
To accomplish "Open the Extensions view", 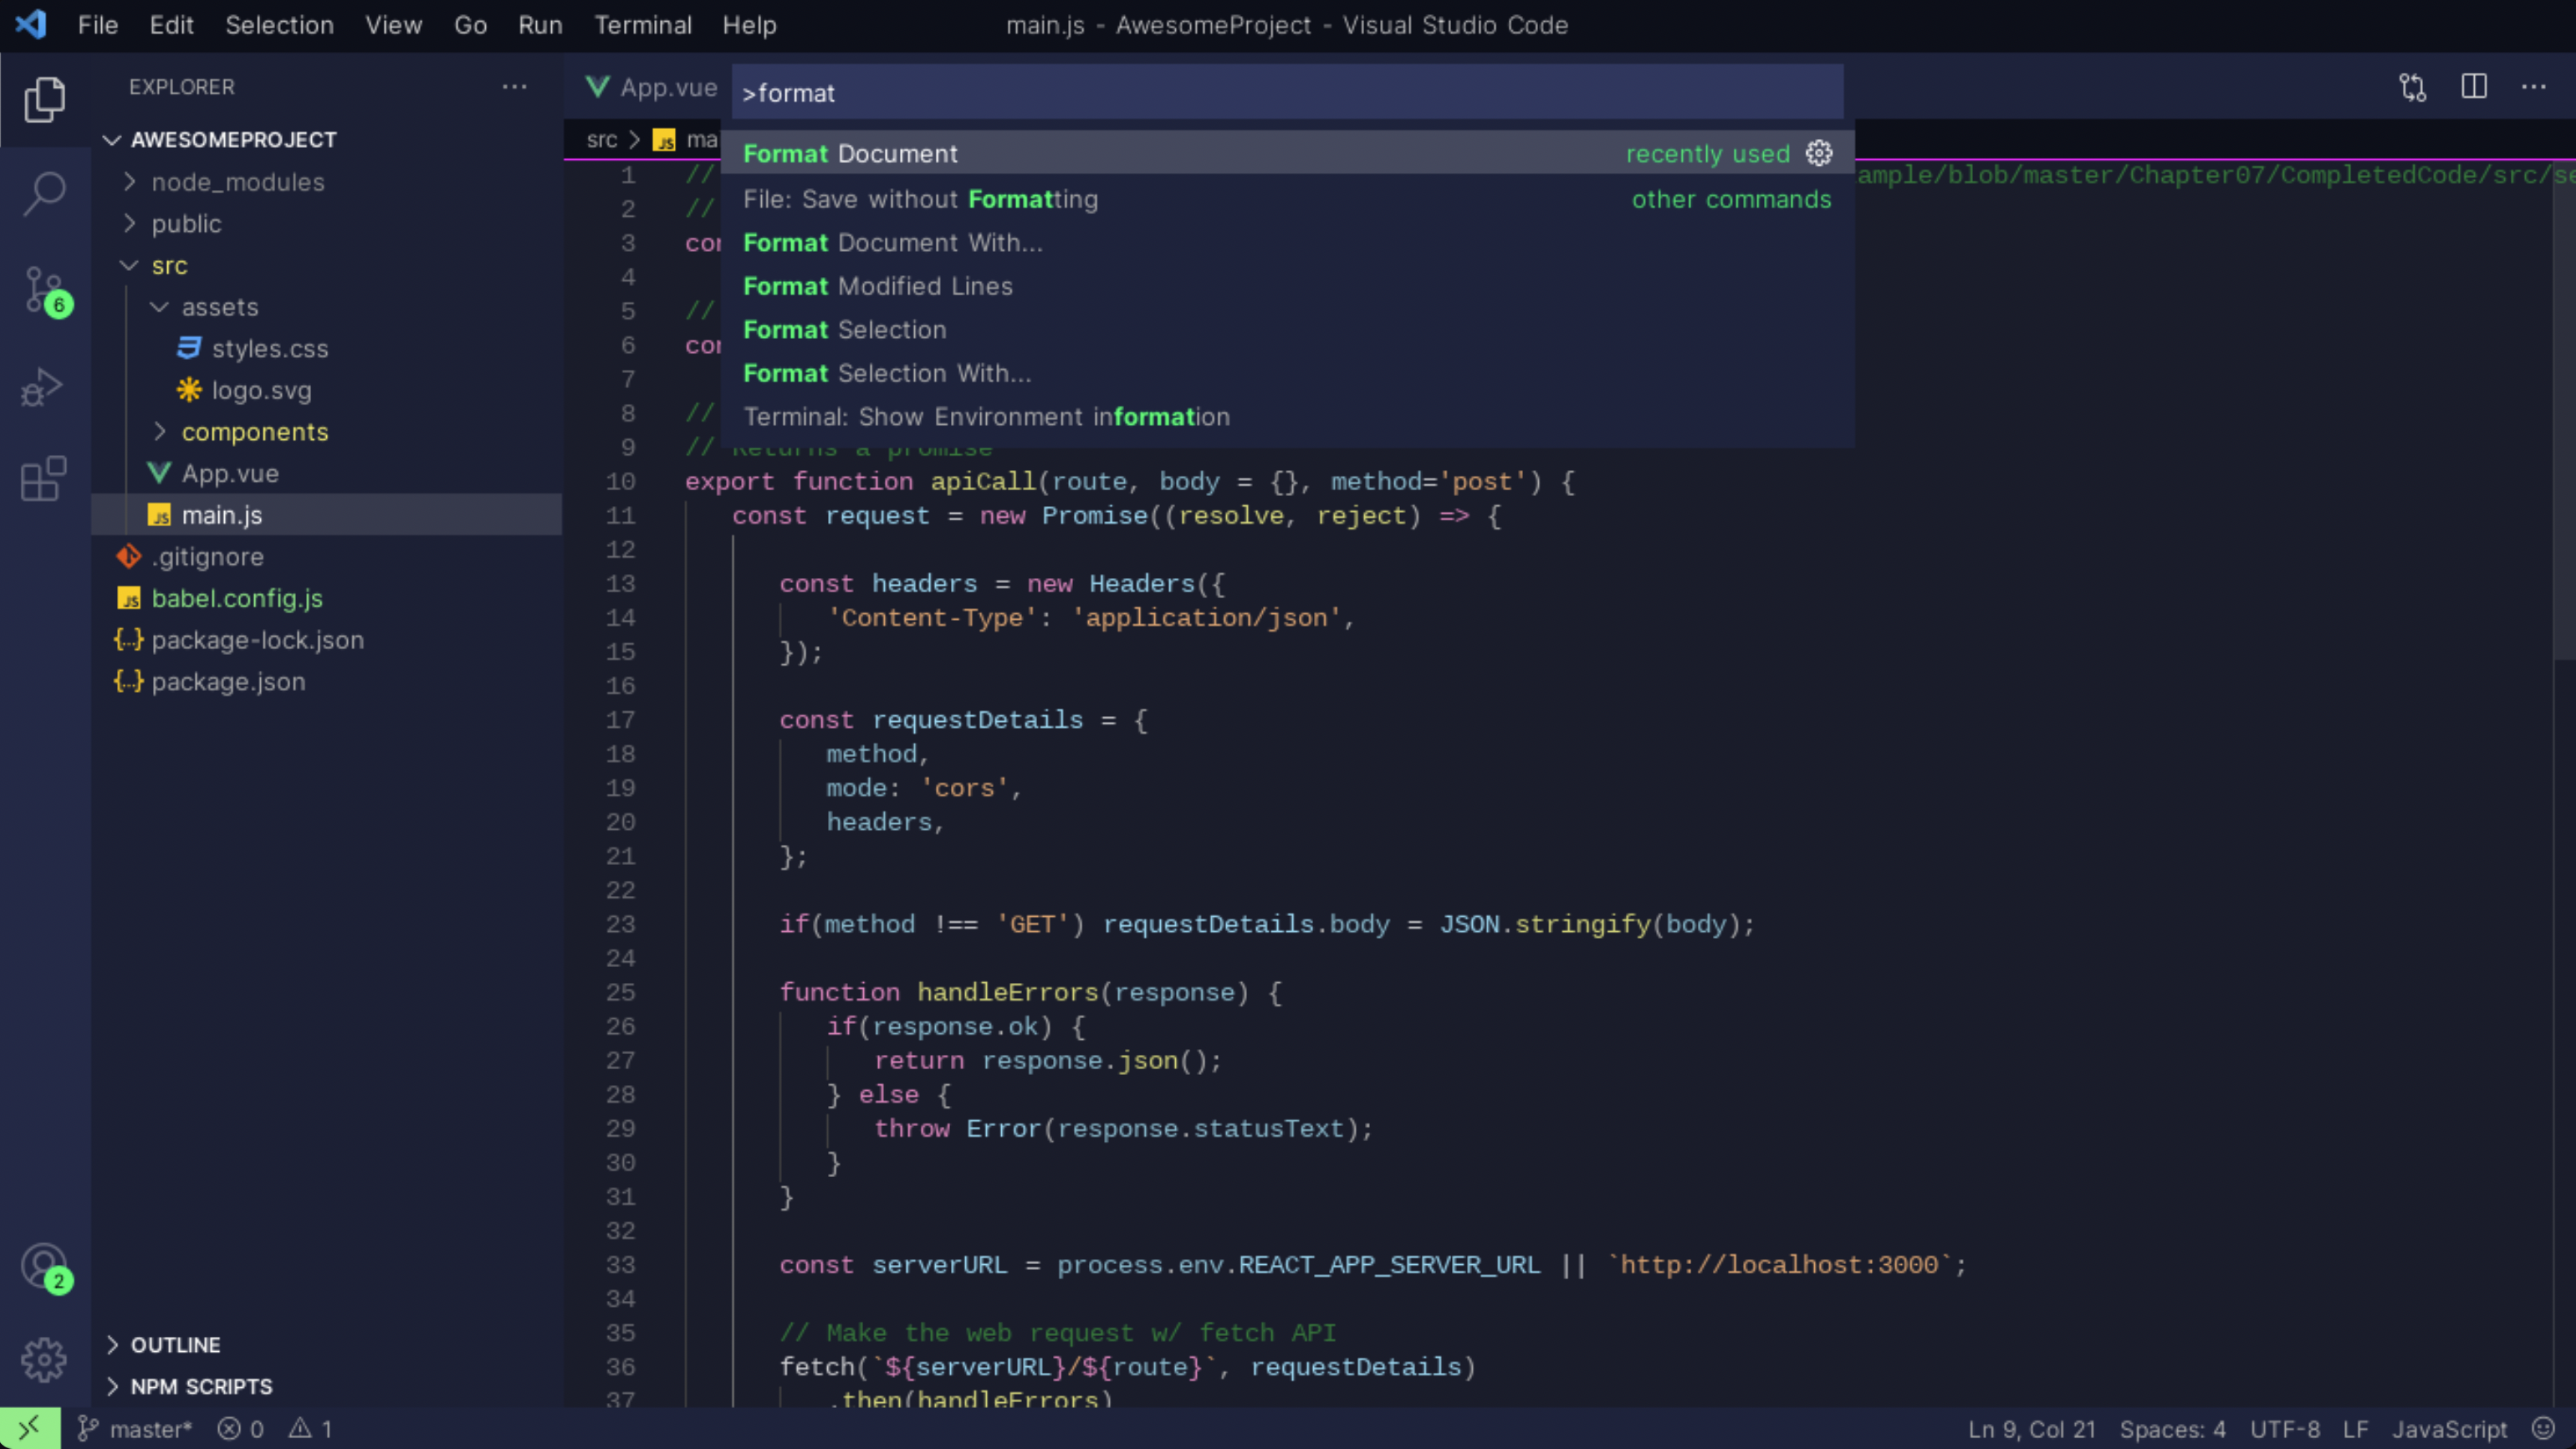I will [x=44, y=479].
